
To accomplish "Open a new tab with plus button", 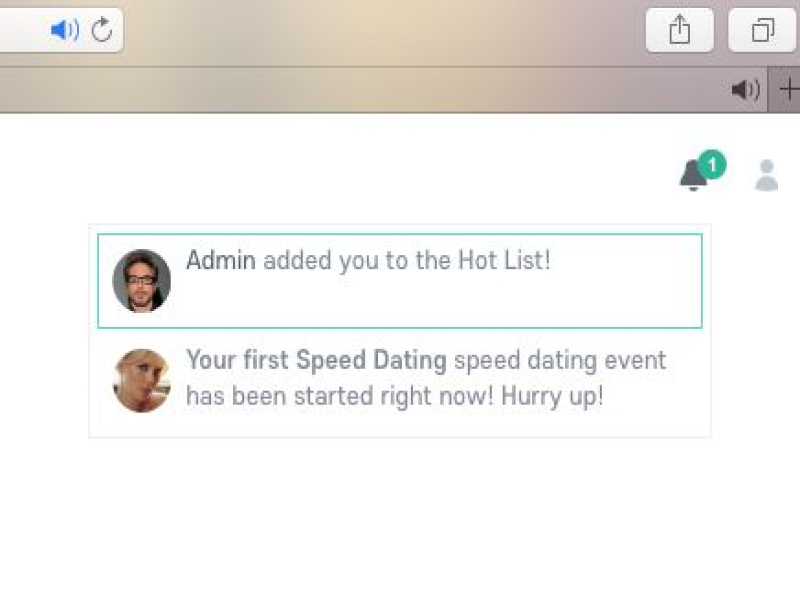I will click(x=789, y=91).
